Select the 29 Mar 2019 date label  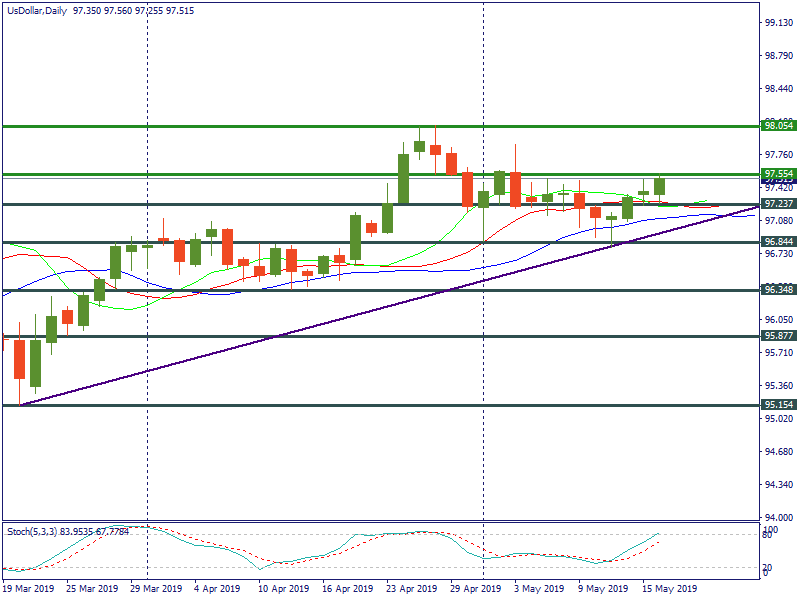[156, 589]
